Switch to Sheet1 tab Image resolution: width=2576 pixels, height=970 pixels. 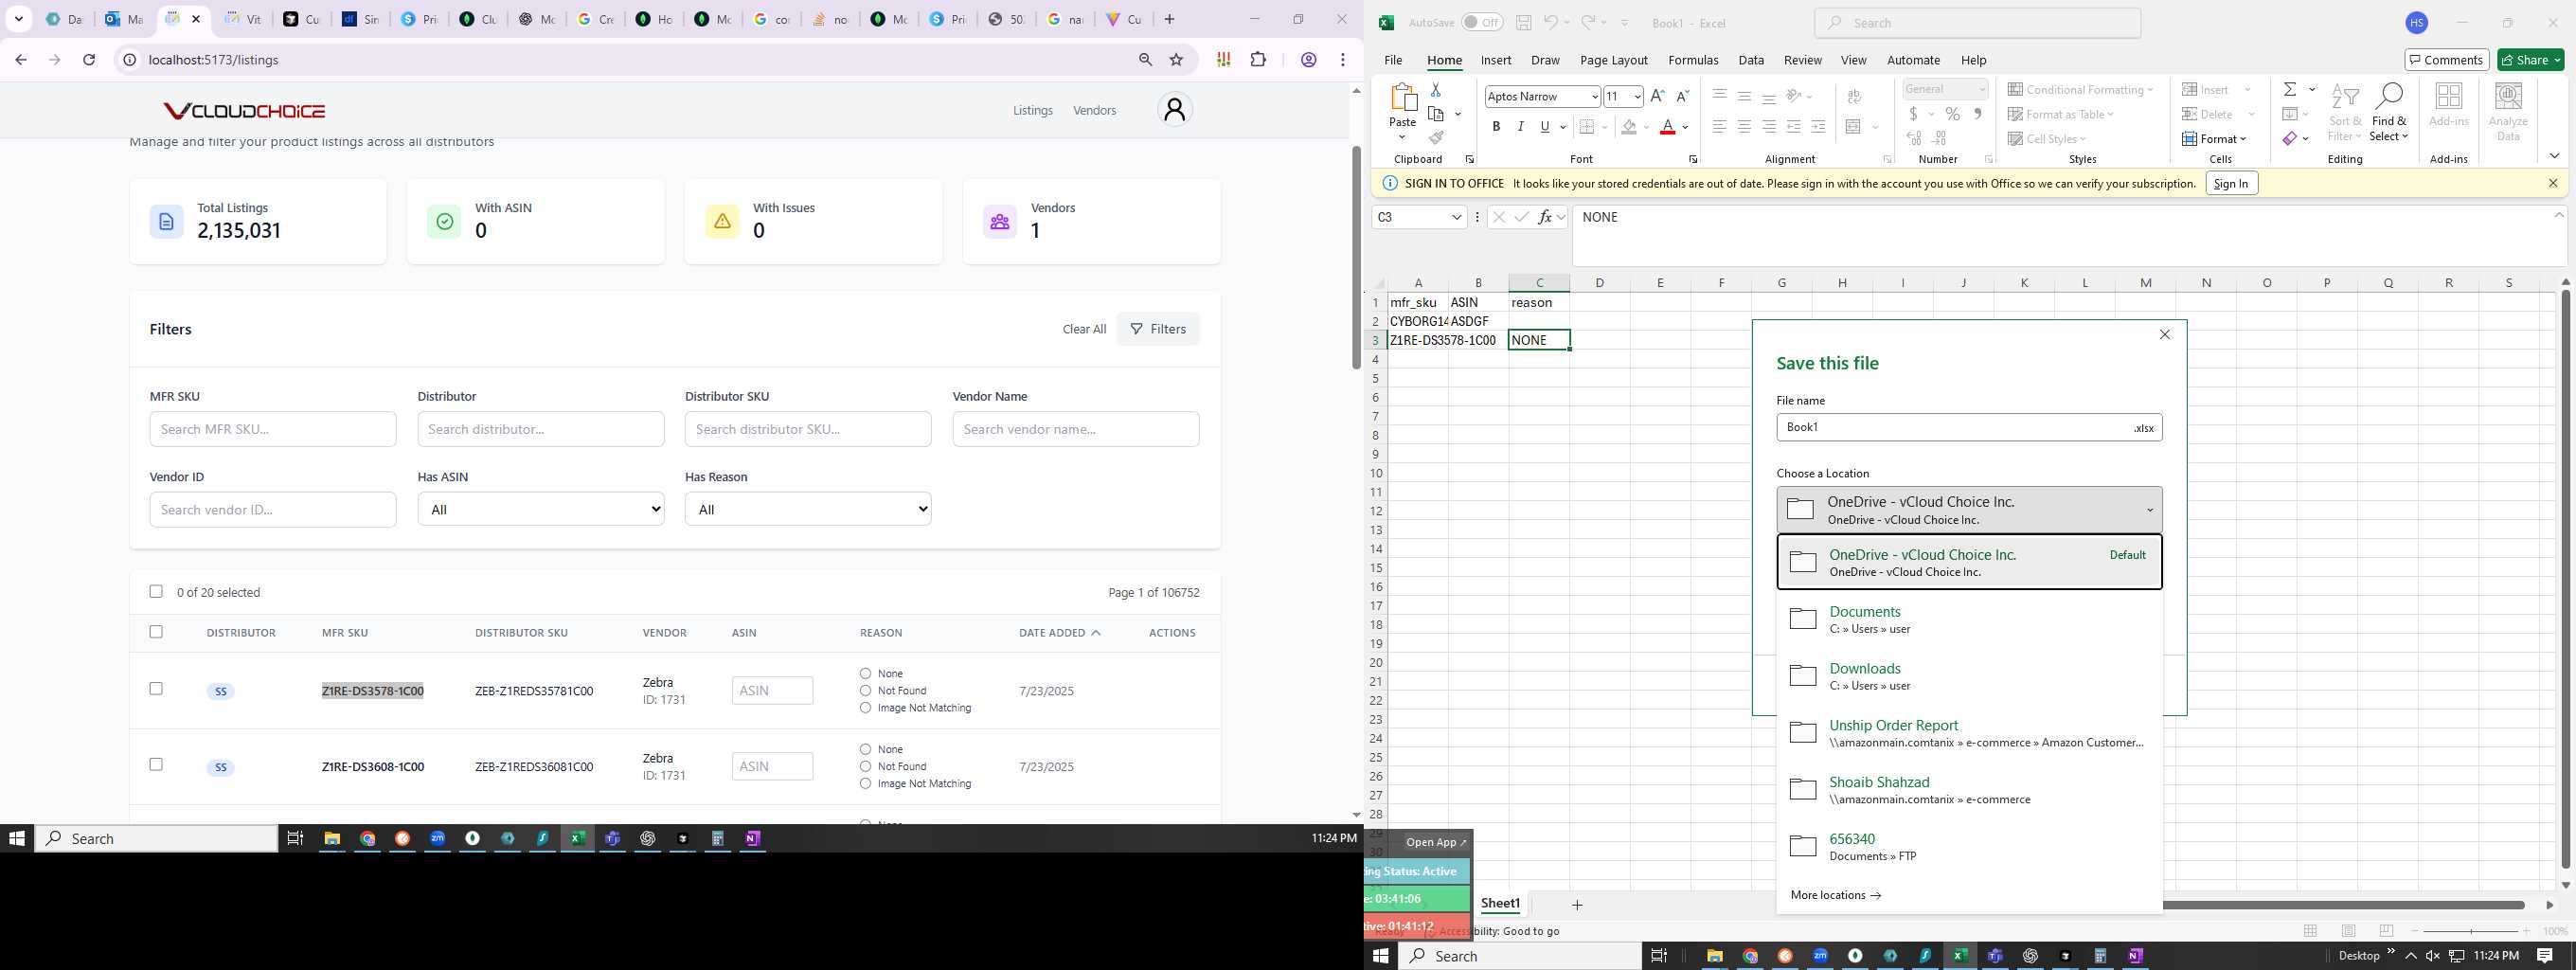[x=1500, y=904]
